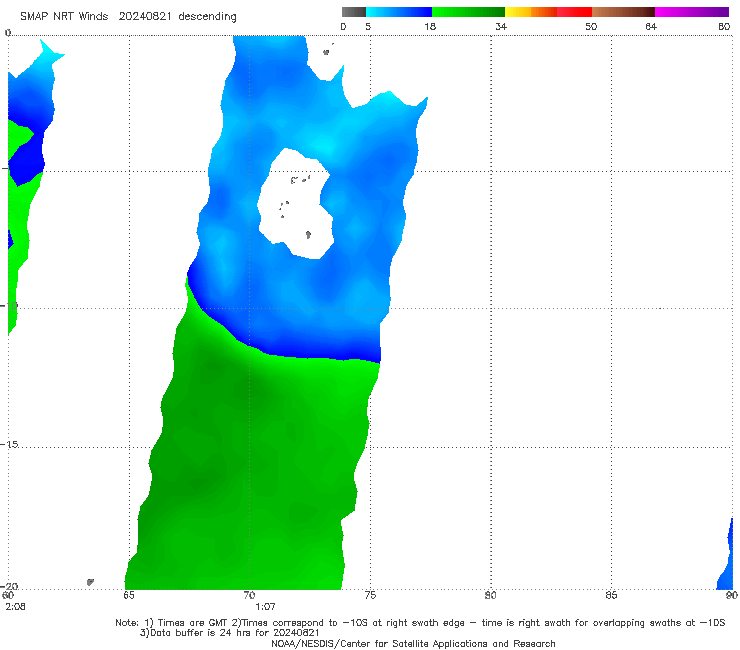Click the blue 5–18 segment of the color bar
The image size is (740, 650).
pos(399,12)
